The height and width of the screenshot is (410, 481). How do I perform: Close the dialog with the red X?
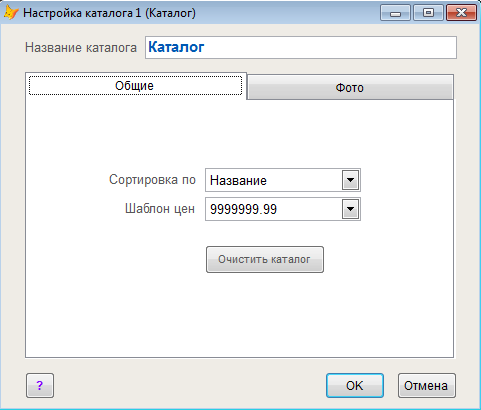coord(461,13)
